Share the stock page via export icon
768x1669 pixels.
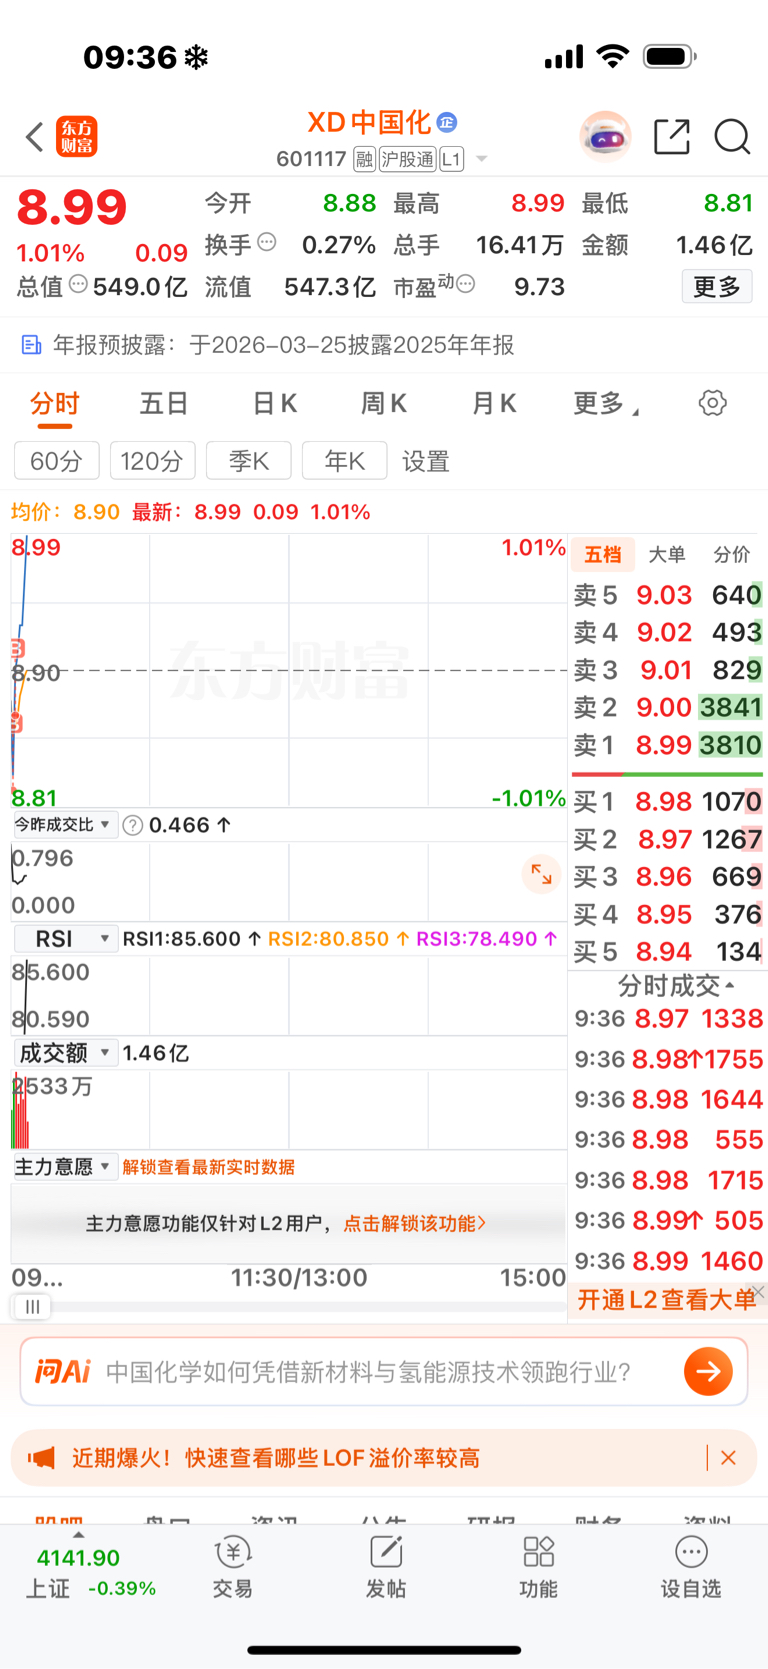672,136
